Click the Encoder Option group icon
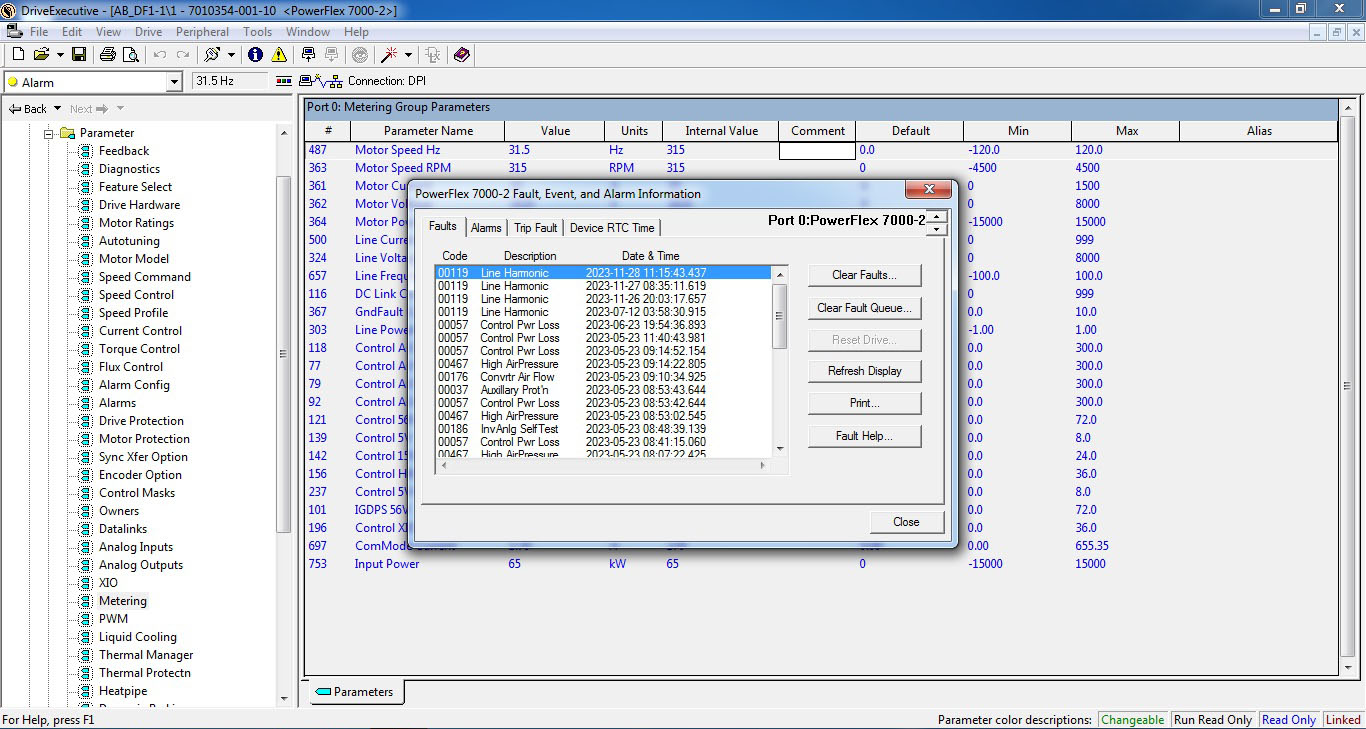Screen dimensions: 1366x729 click(x=86, y=475)
